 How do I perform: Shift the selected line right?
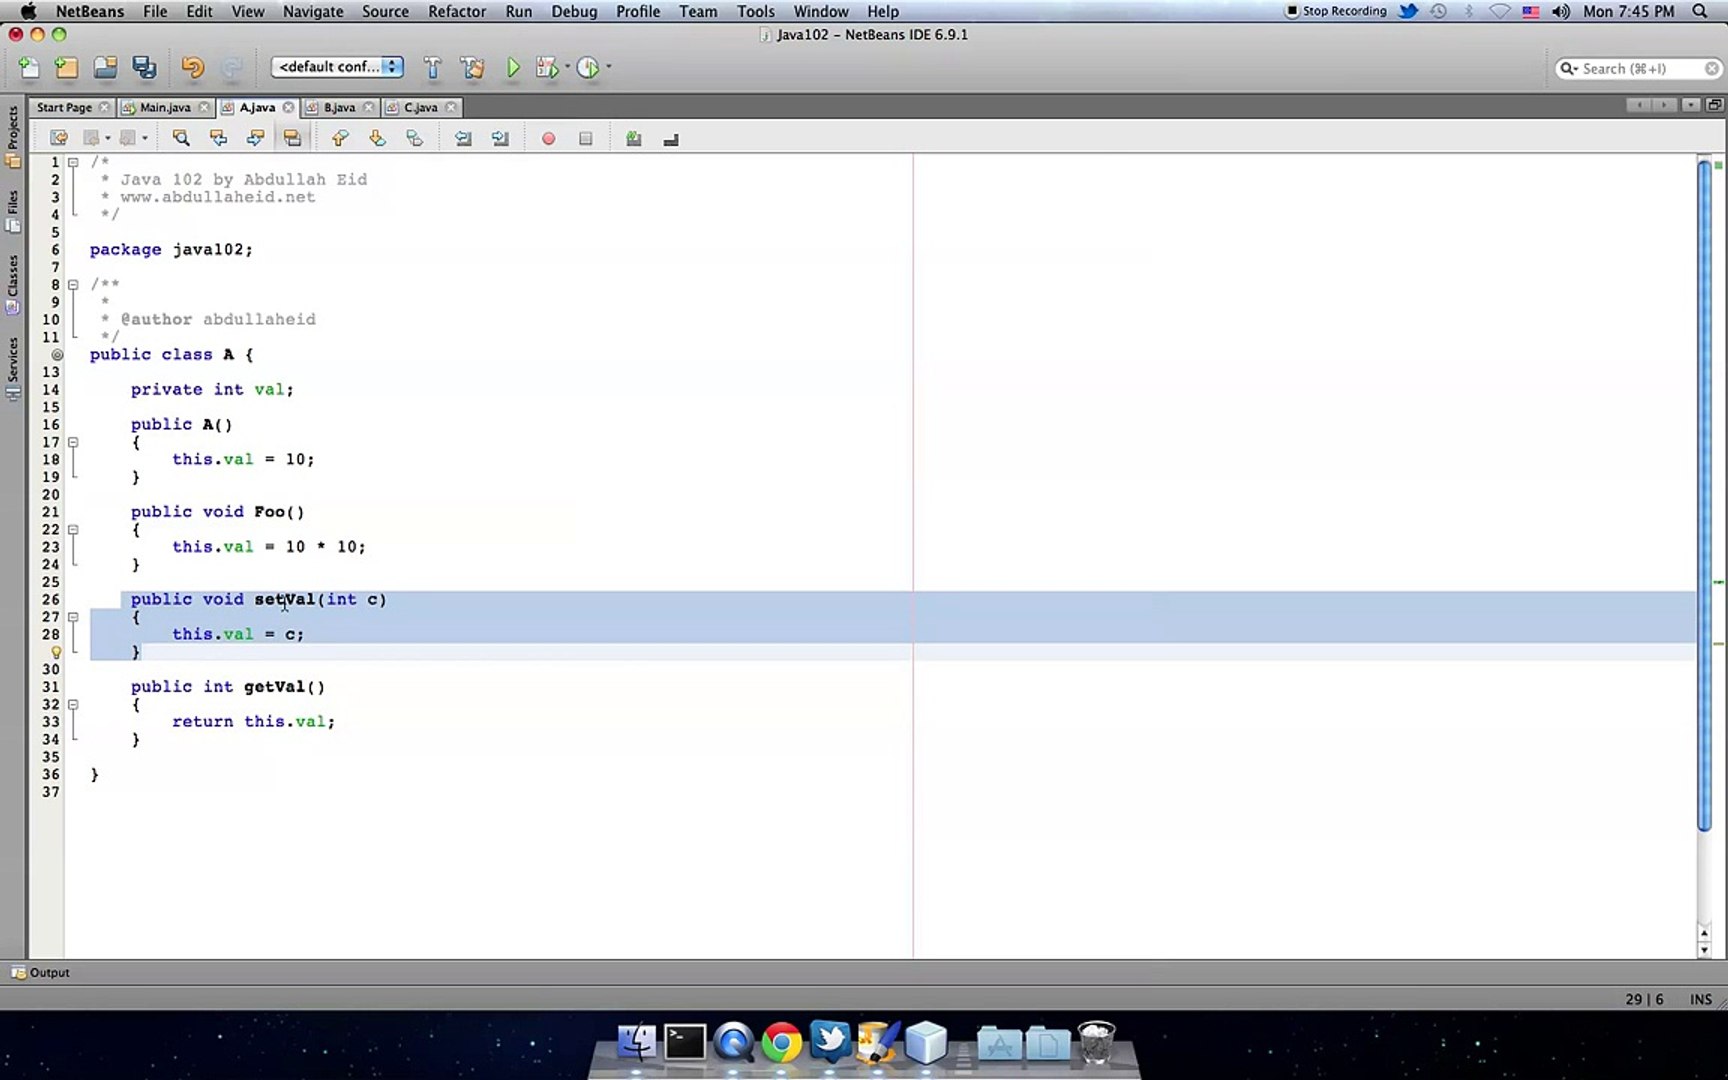pos(500,139)
